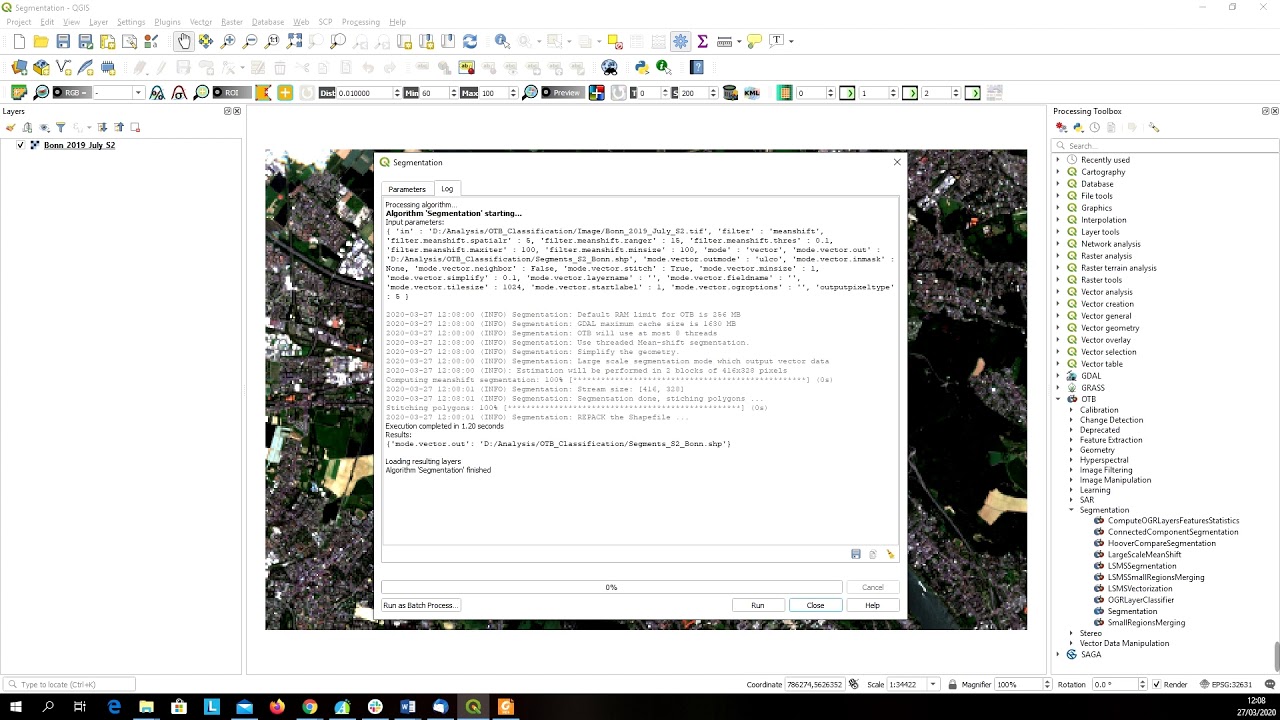Toggle the Render checkbox
The image size is (1280, 720).
coord(1157,684)
